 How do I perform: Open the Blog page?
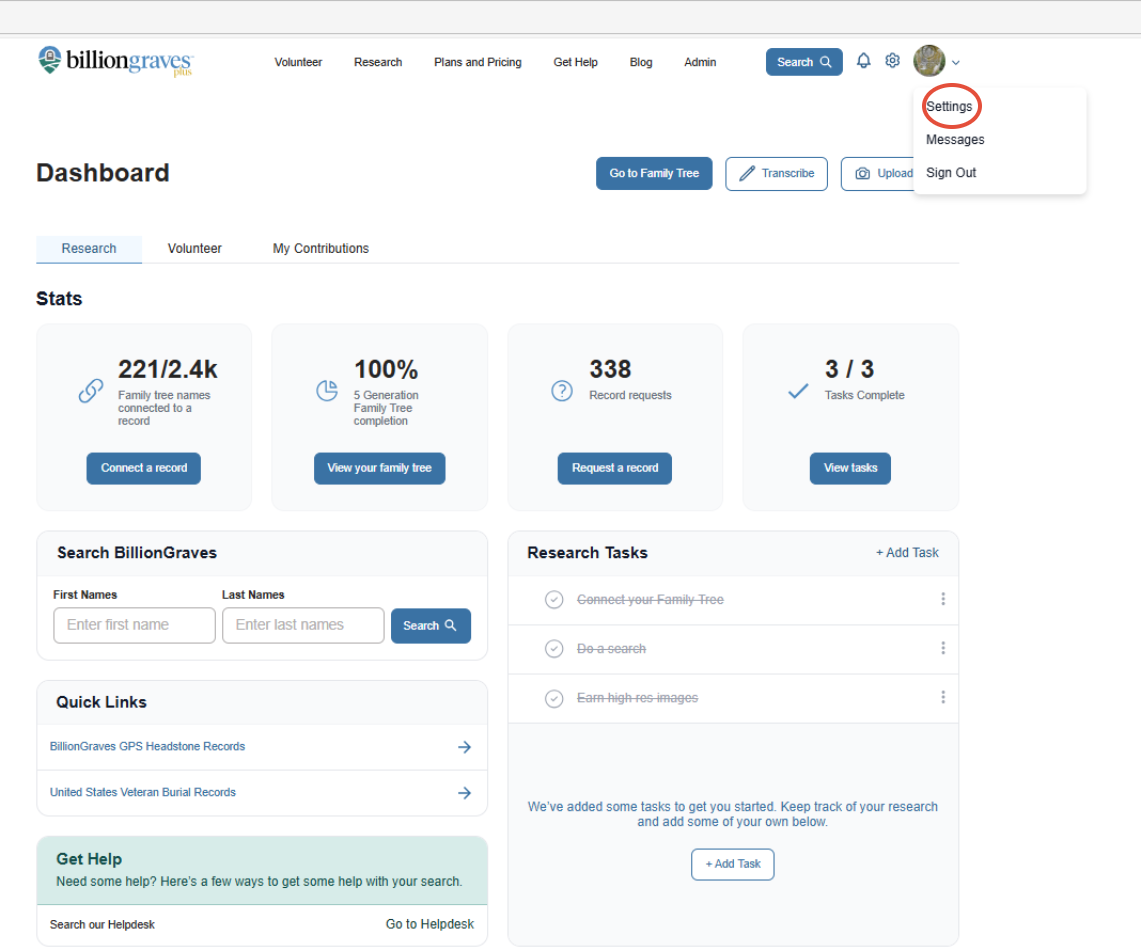[x=640, y=62]
